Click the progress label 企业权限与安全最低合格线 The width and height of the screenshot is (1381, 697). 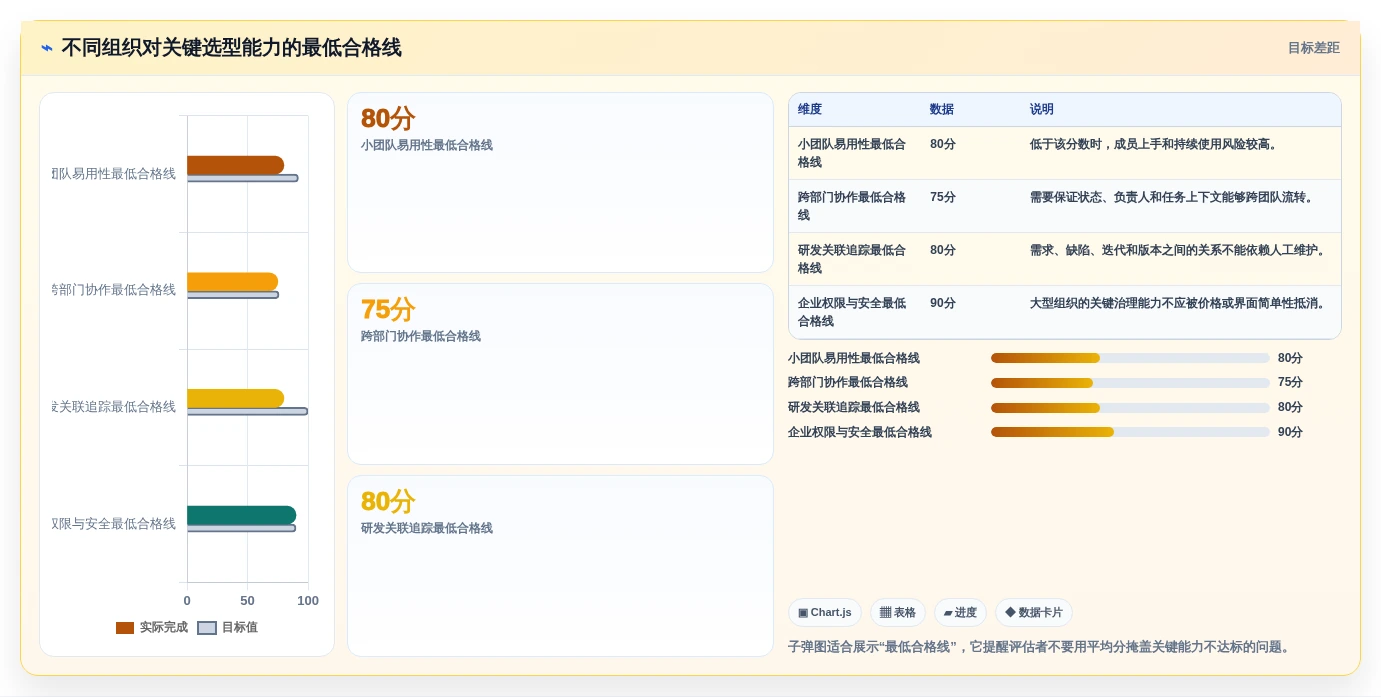(860, 432)
